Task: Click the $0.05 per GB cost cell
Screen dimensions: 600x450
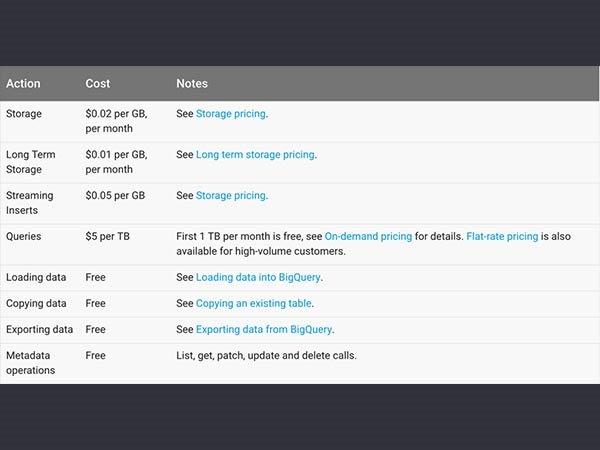Action: (x=115, y=196)
